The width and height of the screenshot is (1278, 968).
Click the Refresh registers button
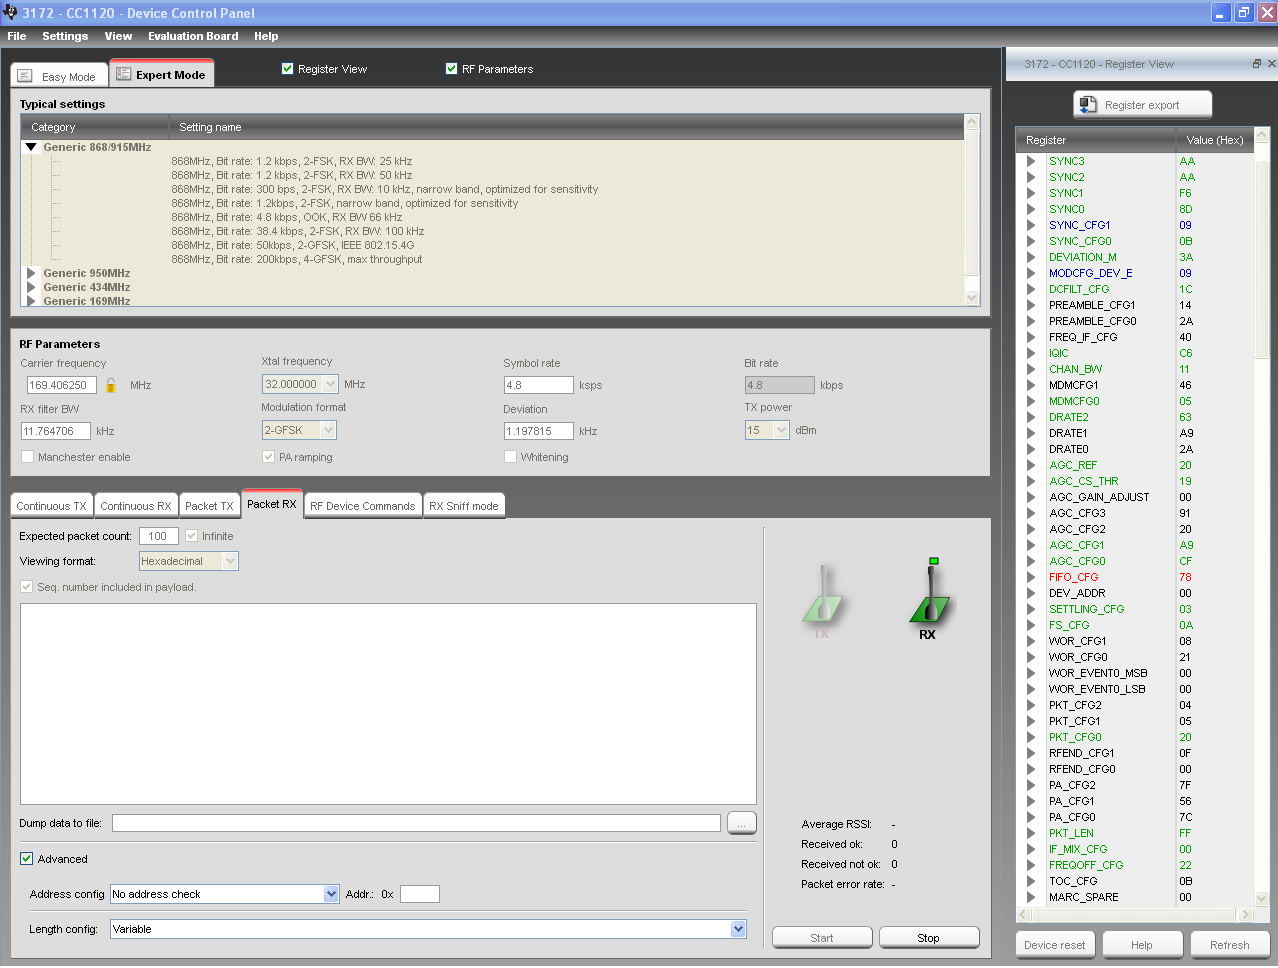[1229, 945]
